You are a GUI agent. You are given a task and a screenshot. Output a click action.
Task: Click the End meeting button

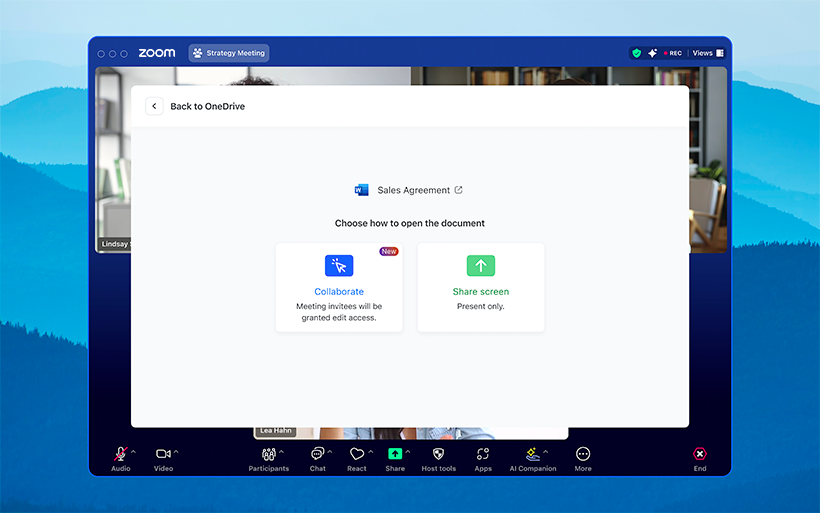pyautogui.click(x=700, y=454)
